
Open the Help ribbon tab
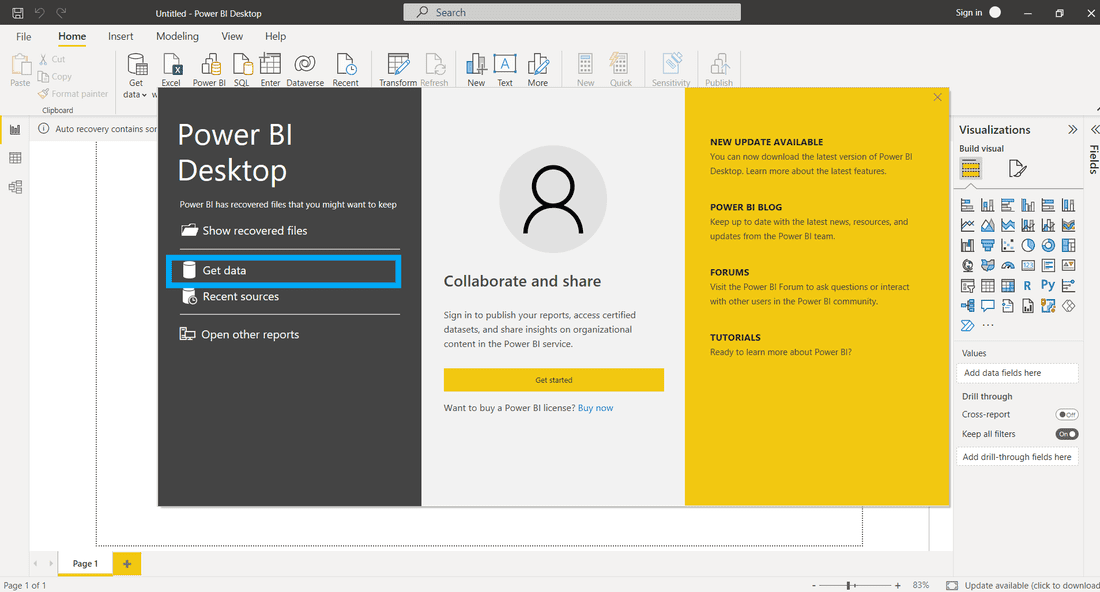click(276, 36)
